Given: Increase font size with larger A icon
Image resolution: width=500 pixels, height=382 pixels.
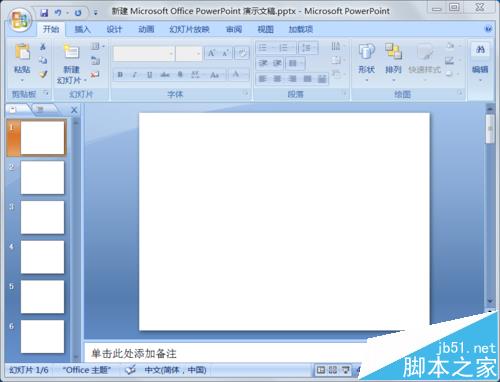Looking at the screenshot, I should tap(212, 53).
